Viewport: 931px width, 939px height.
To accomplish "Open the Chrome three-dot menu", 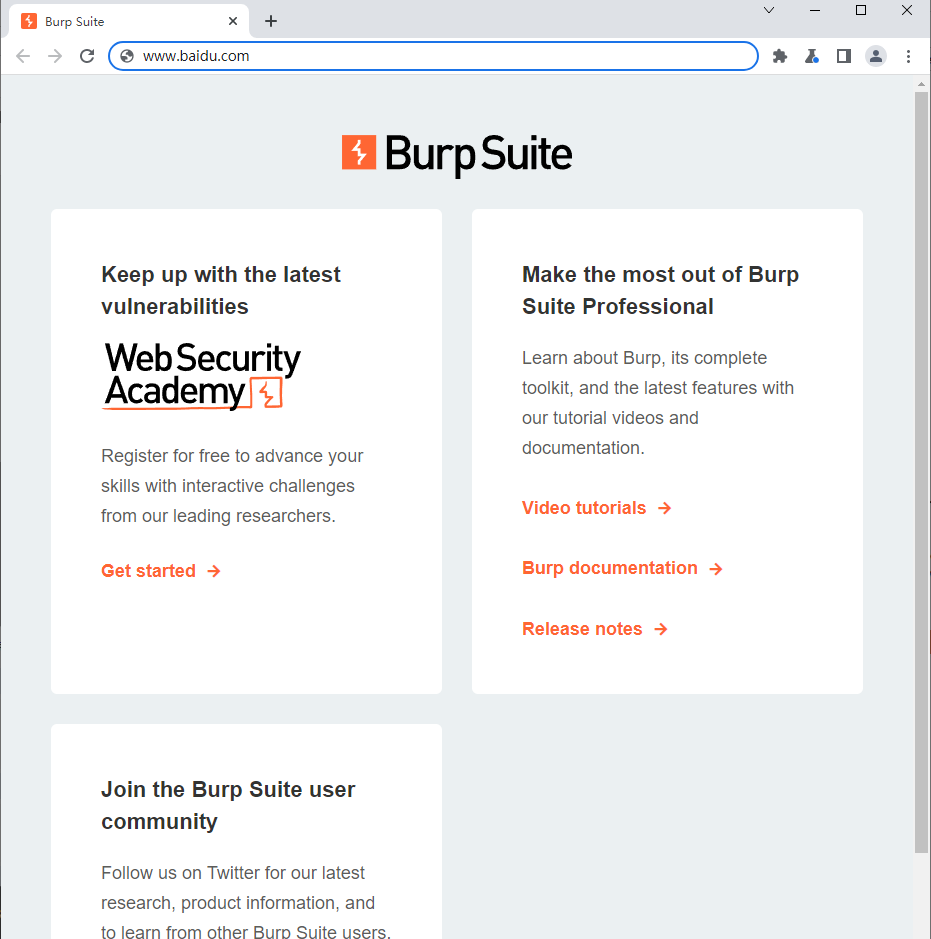I will [908, 56].
